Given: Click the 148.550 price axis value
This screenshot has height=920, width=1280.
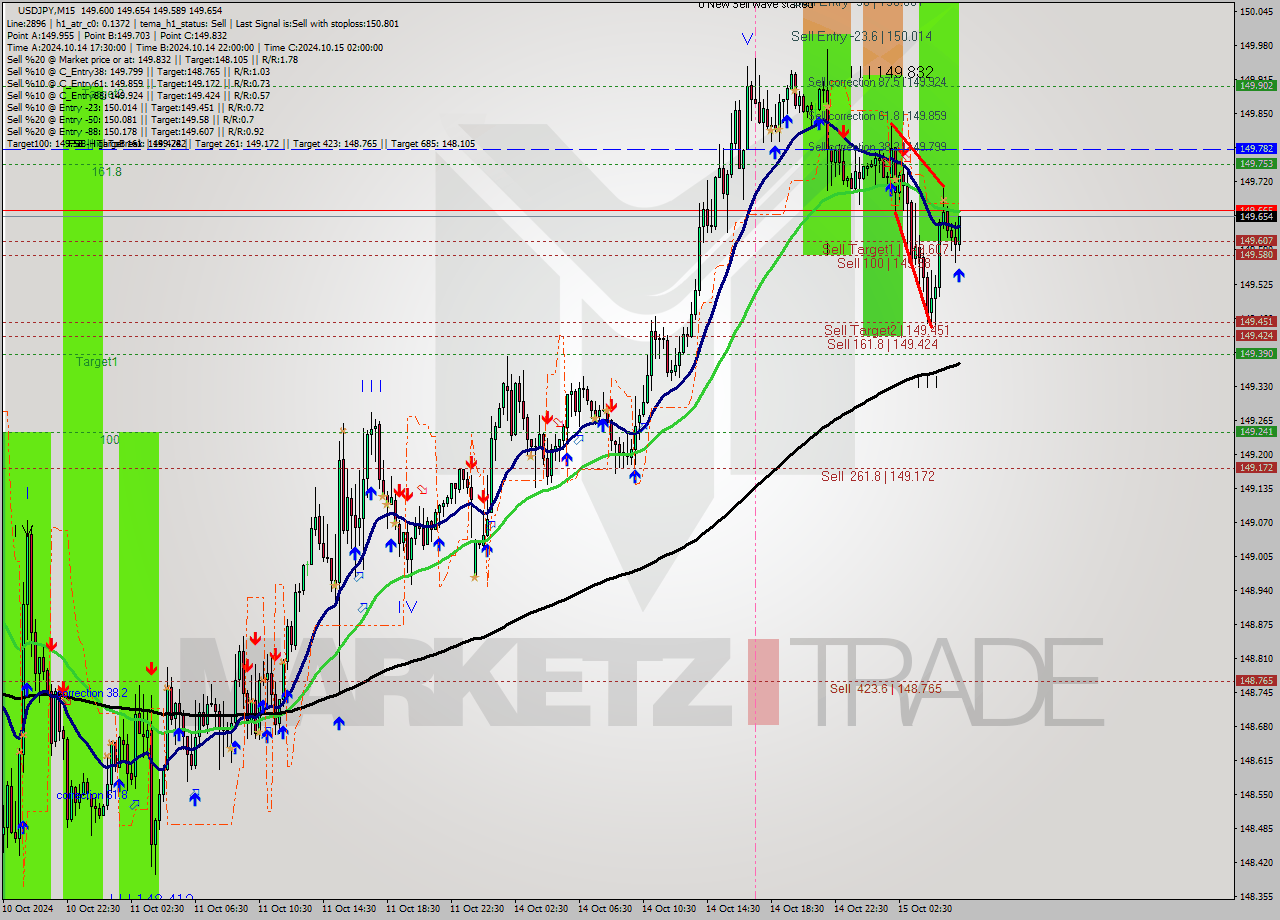Looking at the screenshot, I should pos(1256,794).
